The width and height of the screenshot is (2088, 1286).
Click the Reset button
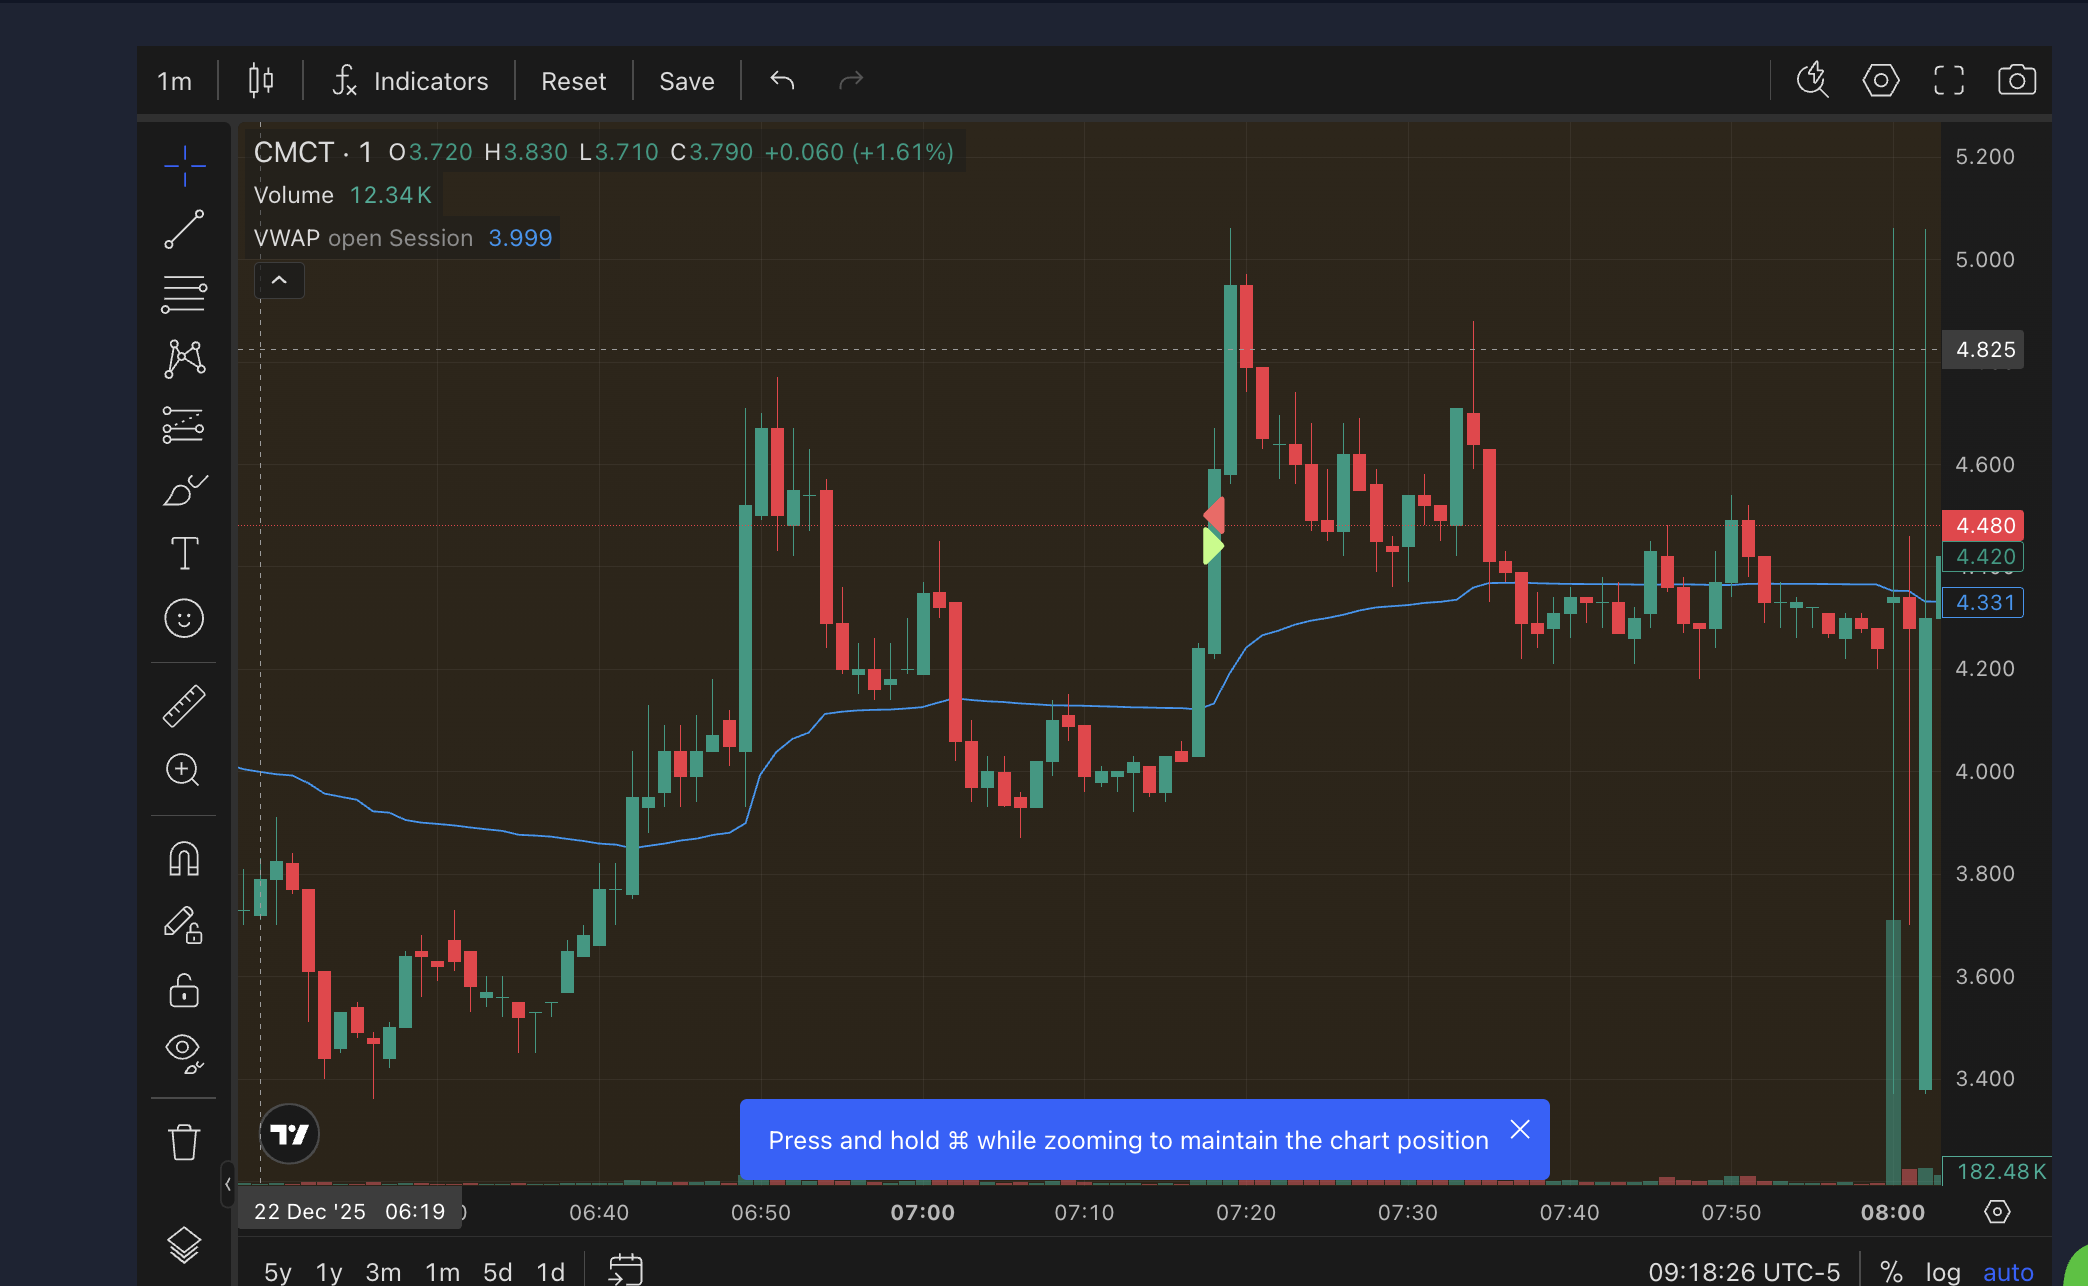(573, 81)
